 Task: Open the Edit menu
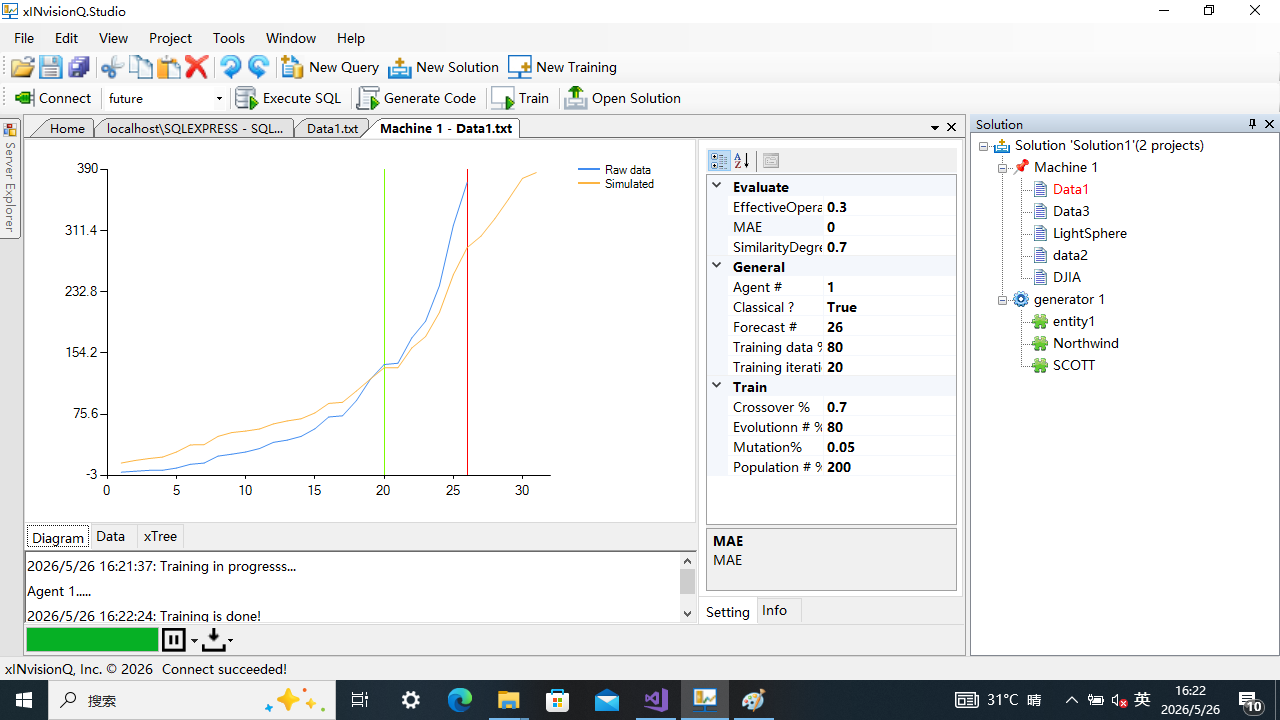tap(66, 38)
